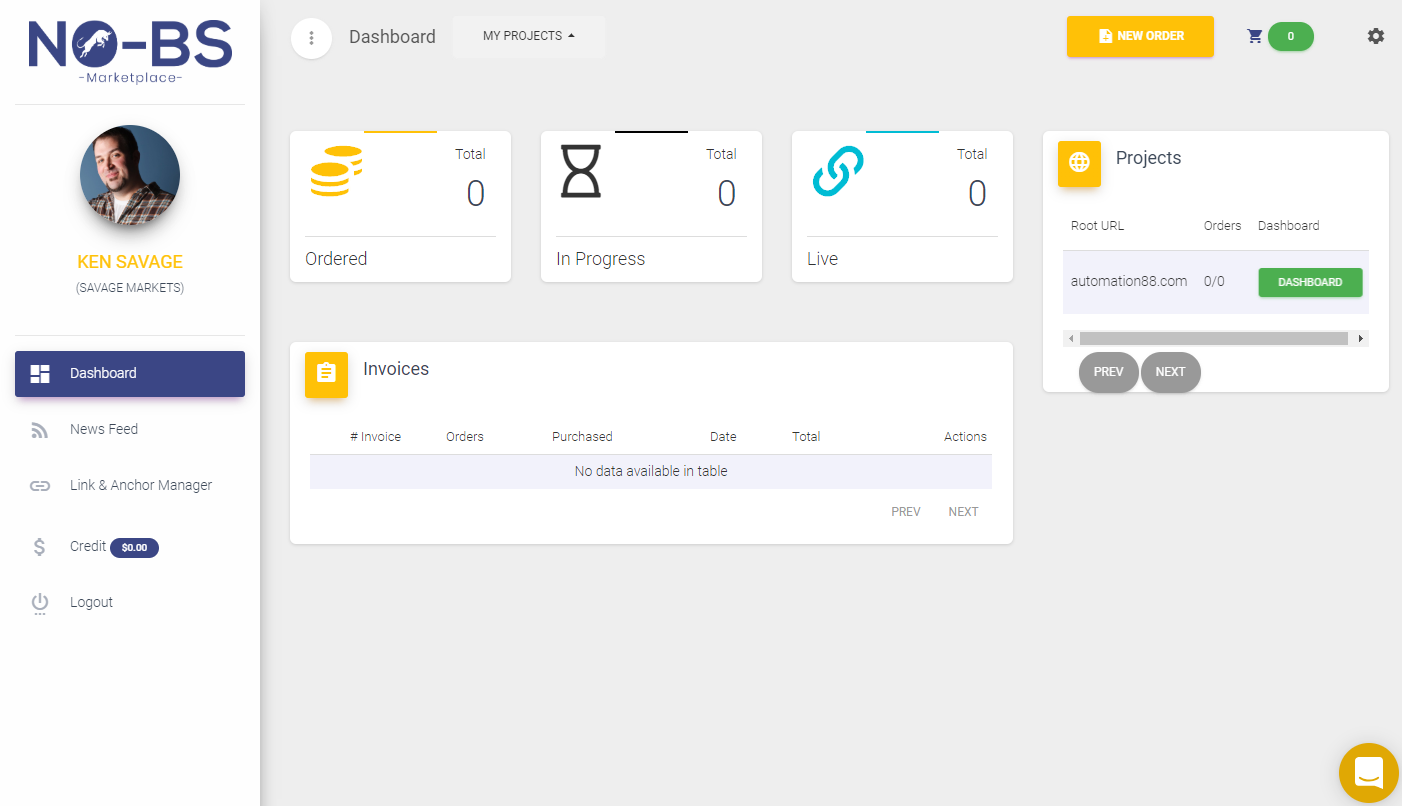Click the Live card label
The width and height of the screenshot is (1402, 806).
tap(822, 259)
